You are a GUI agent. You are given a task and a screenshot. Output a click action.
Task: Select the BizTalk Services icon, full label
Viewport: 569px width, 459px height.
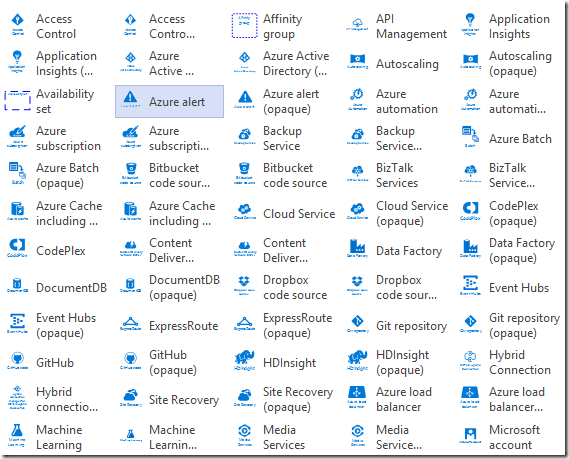357,174
